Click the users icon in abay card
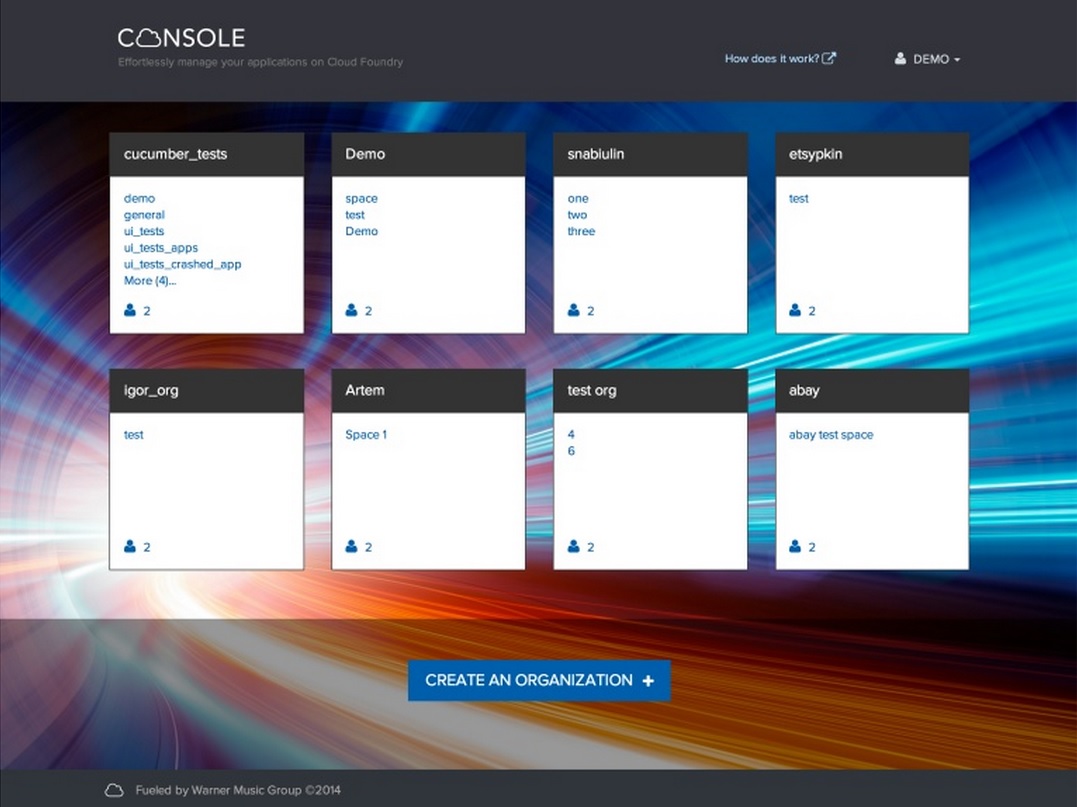 795,547
